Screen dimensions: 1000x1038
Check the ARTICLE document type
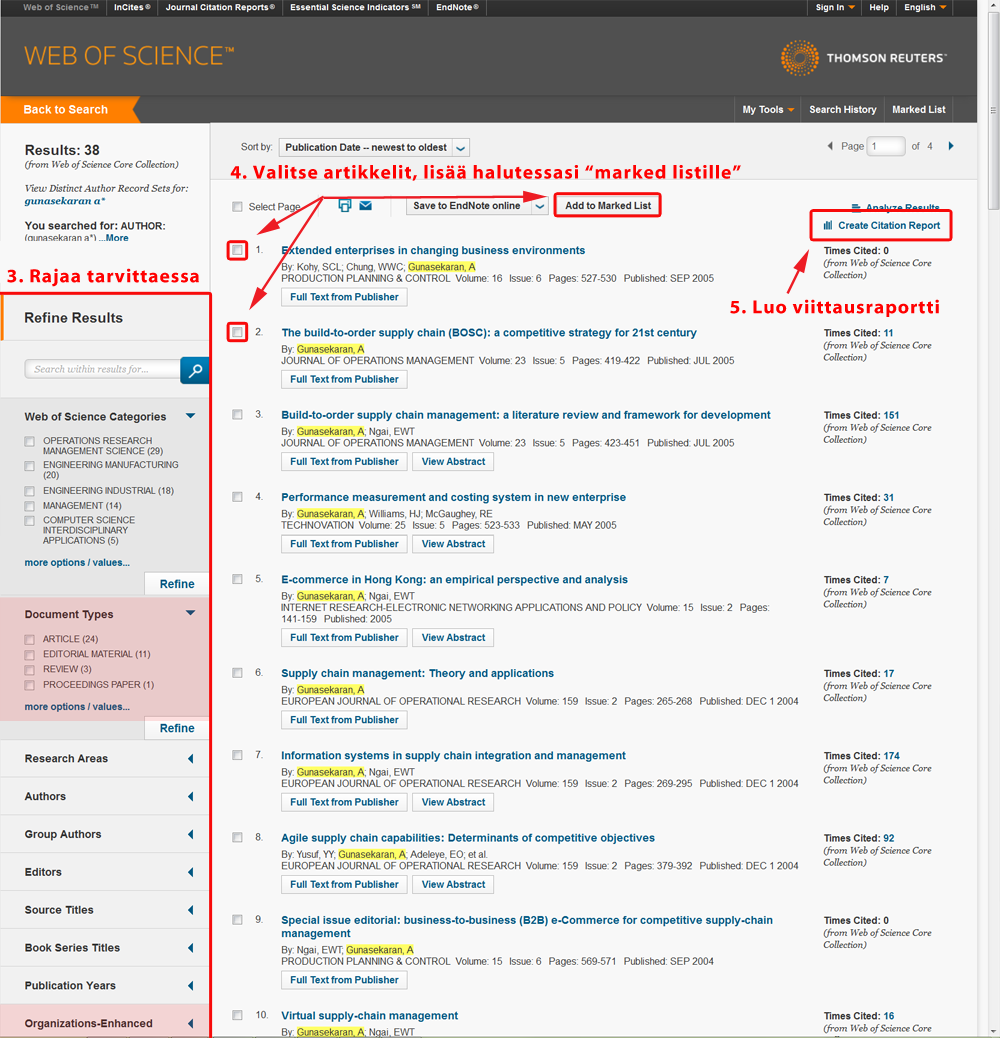click(29, 639)
